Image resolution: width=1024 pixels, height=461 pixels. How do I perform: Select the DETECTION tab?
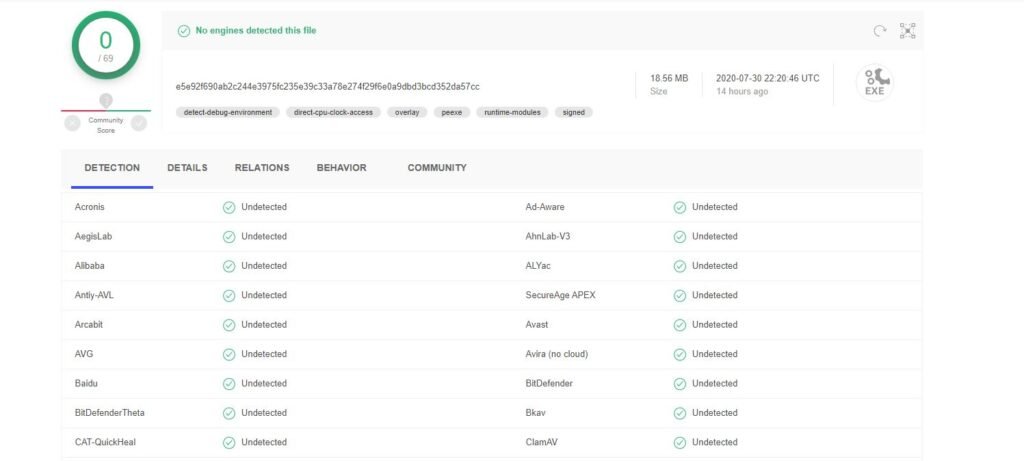click(112, 168)
